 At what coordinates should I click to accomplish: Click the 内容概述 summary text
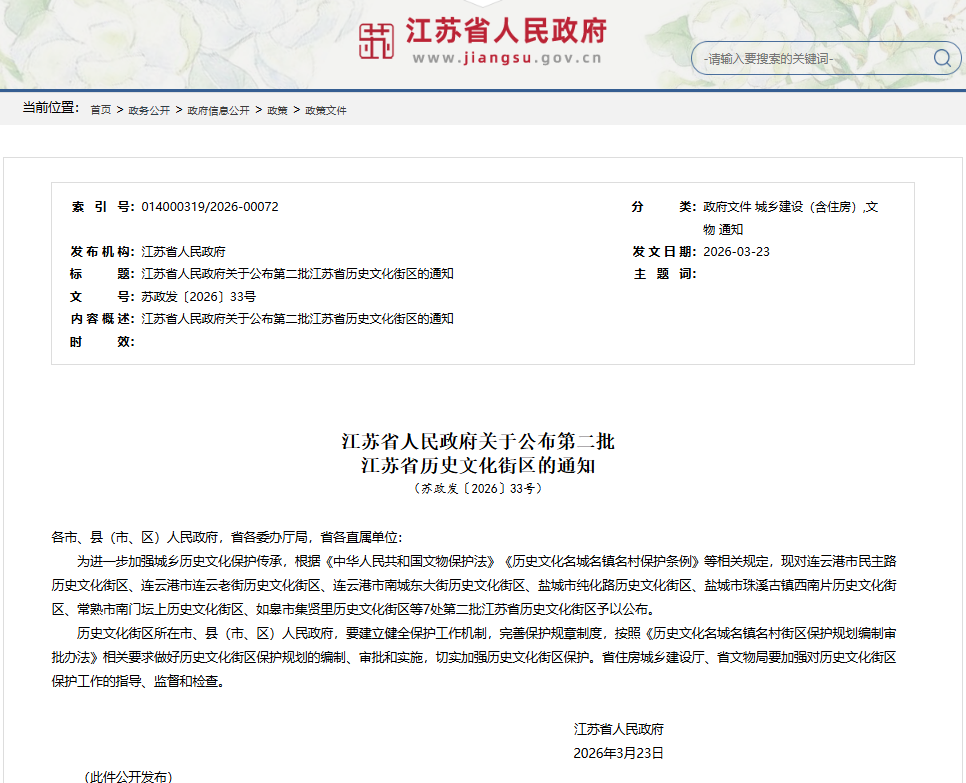point(297,319)
